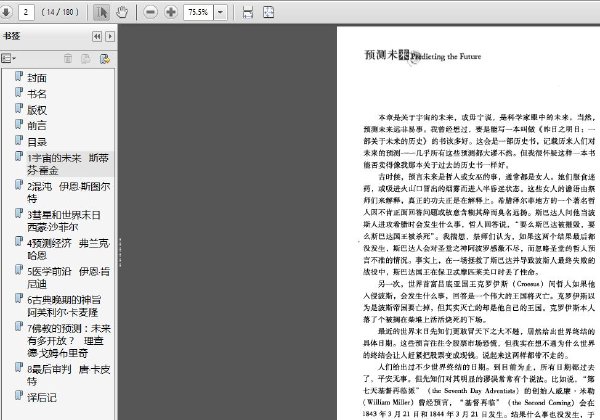This screenshot has height=420, width=600.
Task: Open bookmark 6古典晚期的神旨
Action: 64,306
